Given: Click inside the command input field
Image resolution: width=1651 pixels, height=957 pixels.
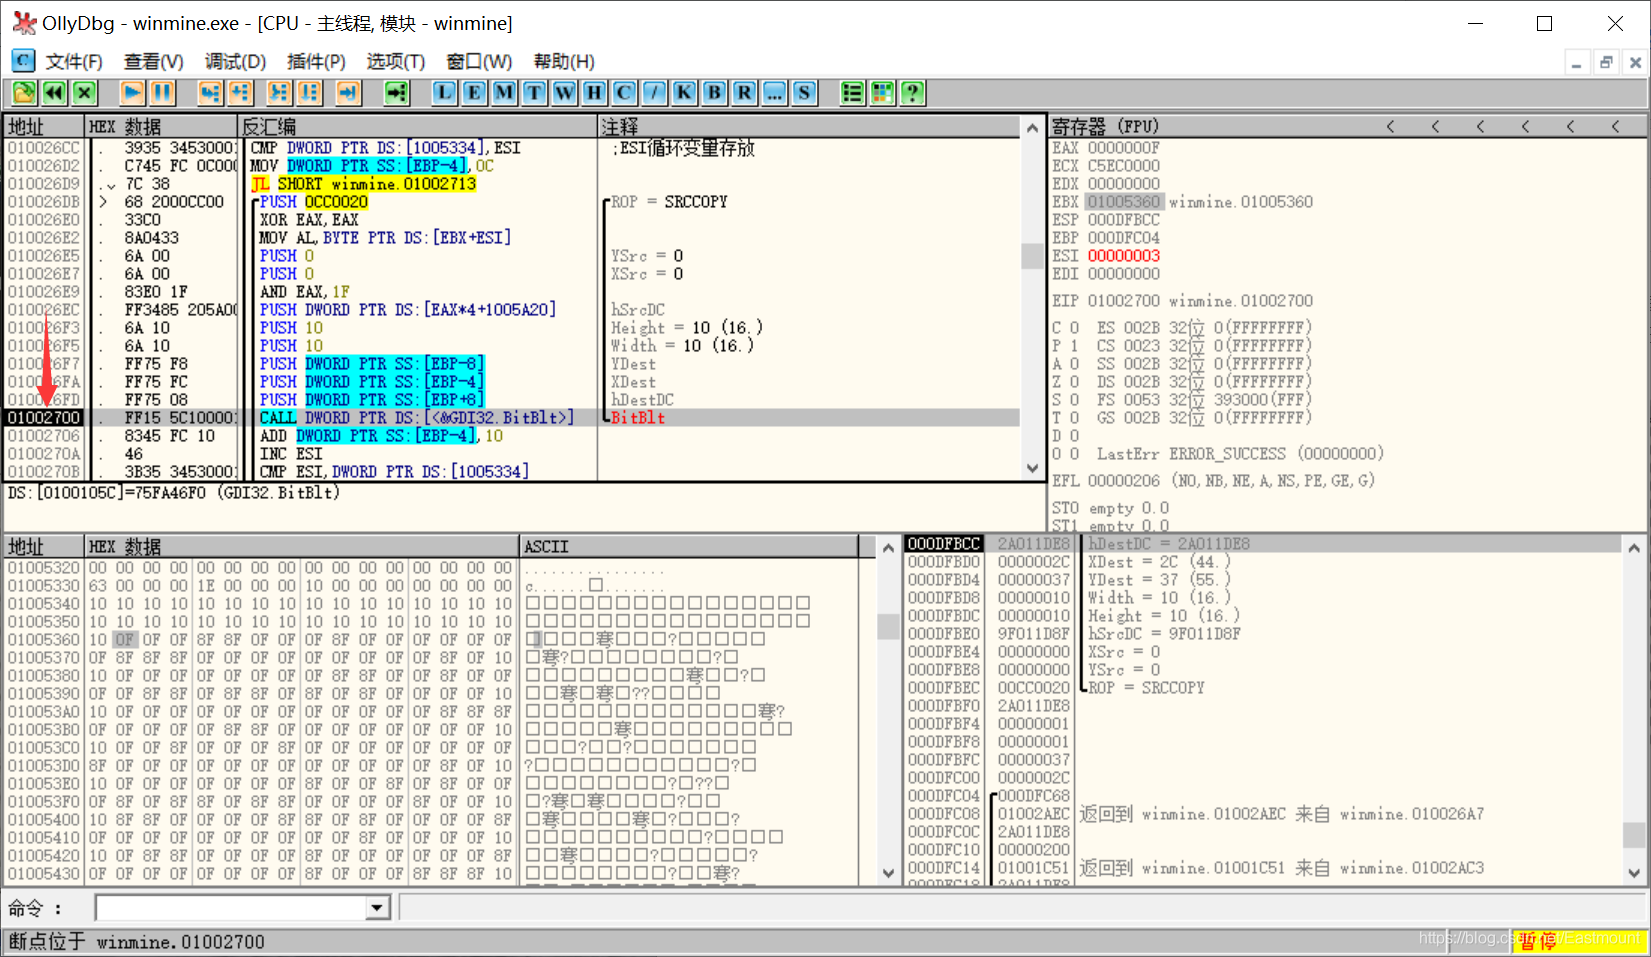Looking at the screenshot, I should click(231, 908).
